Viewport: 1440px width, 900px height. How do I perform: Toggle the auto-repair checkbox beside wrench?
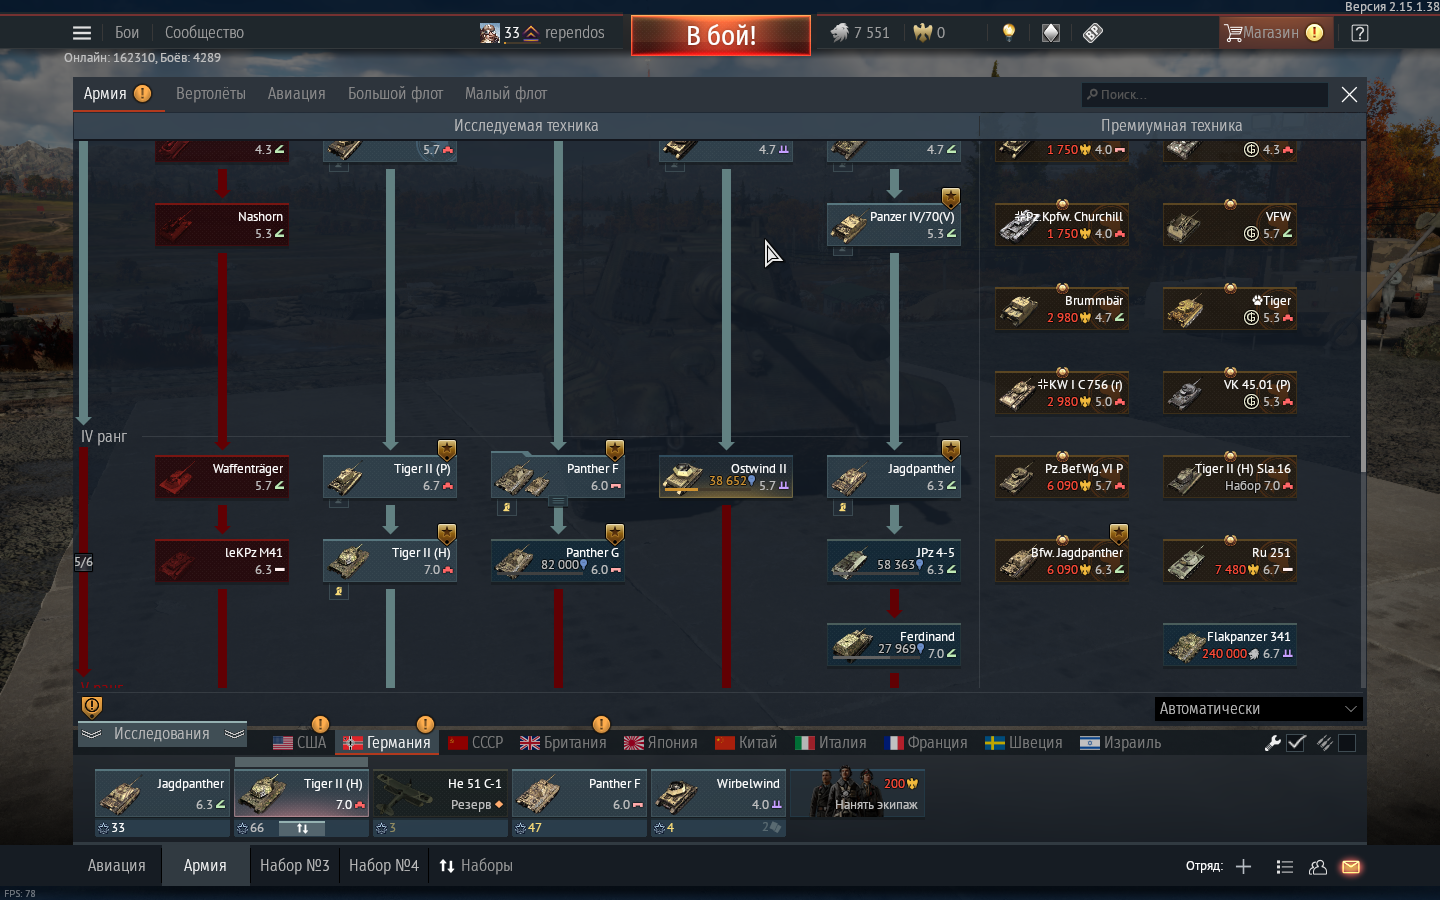coord(1296,743)
